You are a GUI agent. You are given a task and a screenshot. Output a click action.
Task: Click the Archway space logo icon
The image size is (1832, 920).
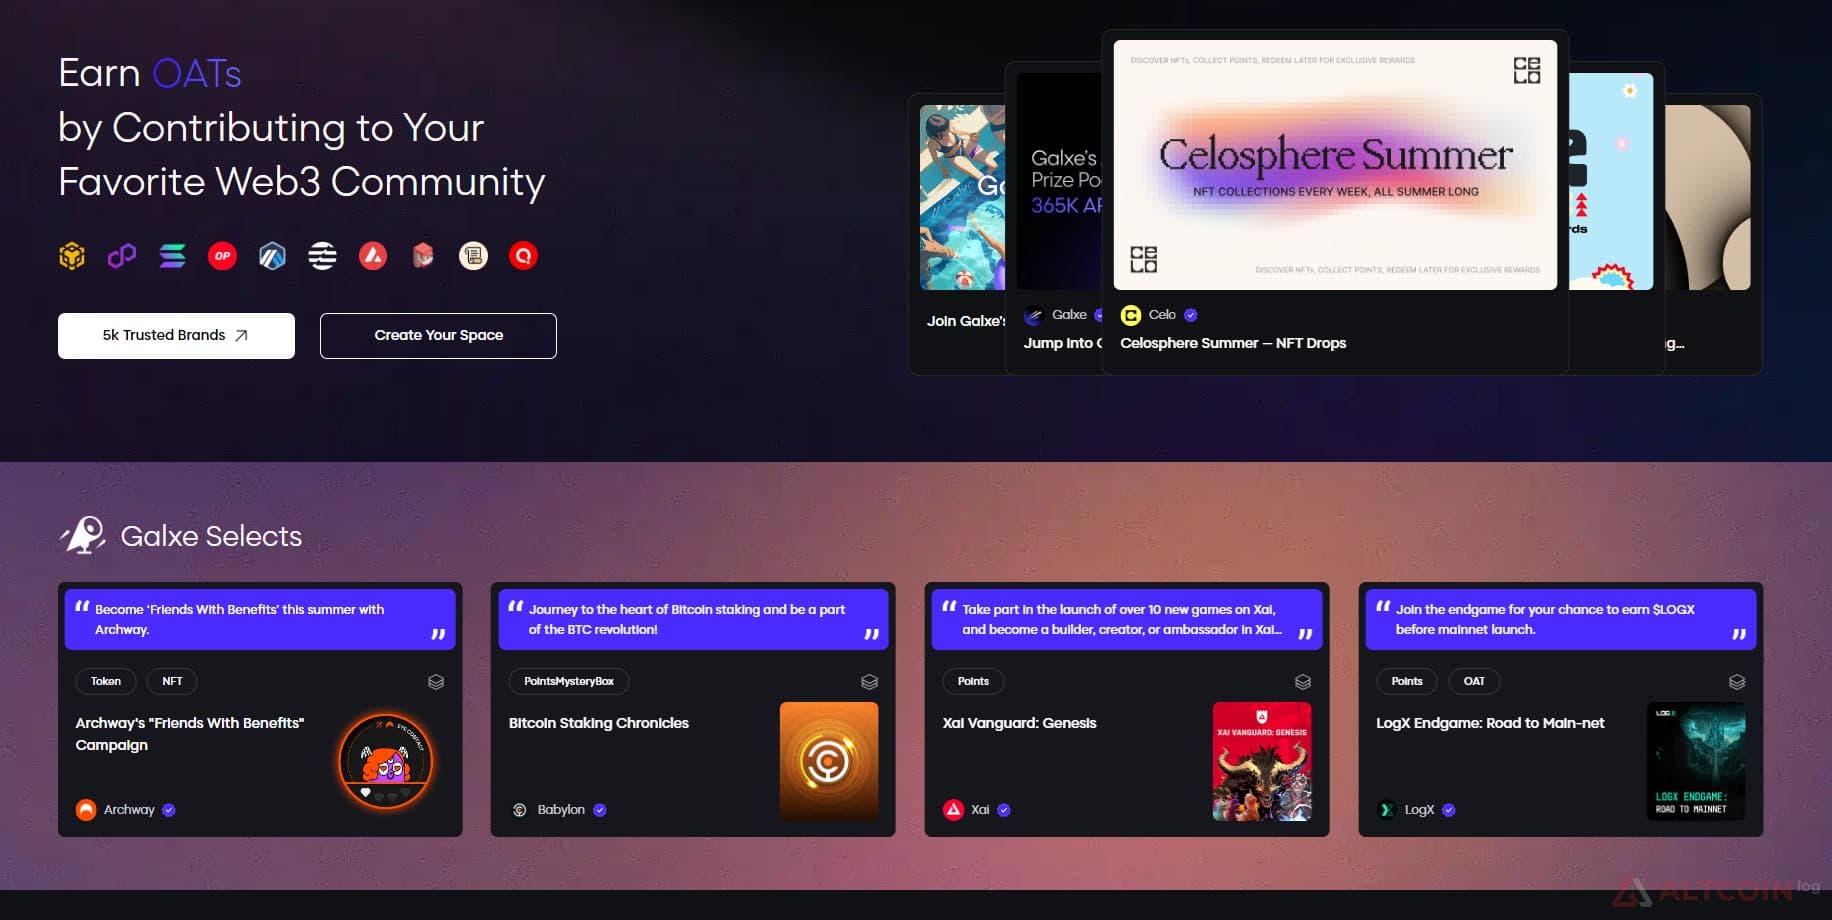coord(86,810)
